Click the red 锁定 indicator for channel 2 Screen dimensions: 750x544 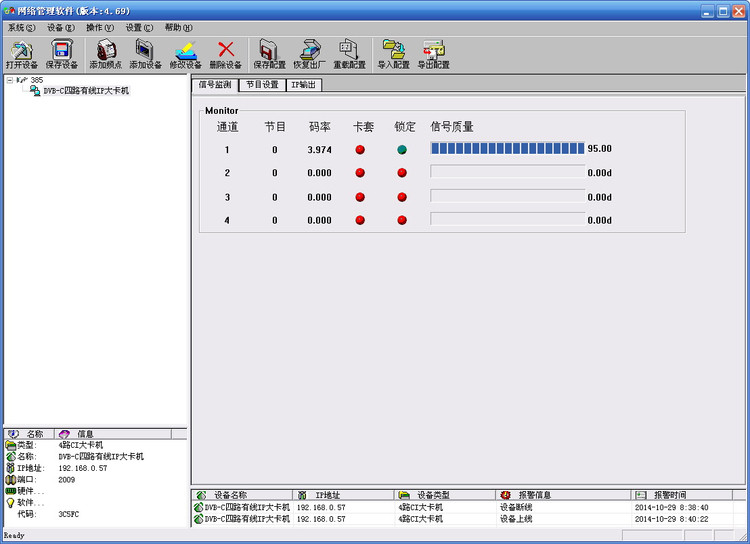[402, 173]
